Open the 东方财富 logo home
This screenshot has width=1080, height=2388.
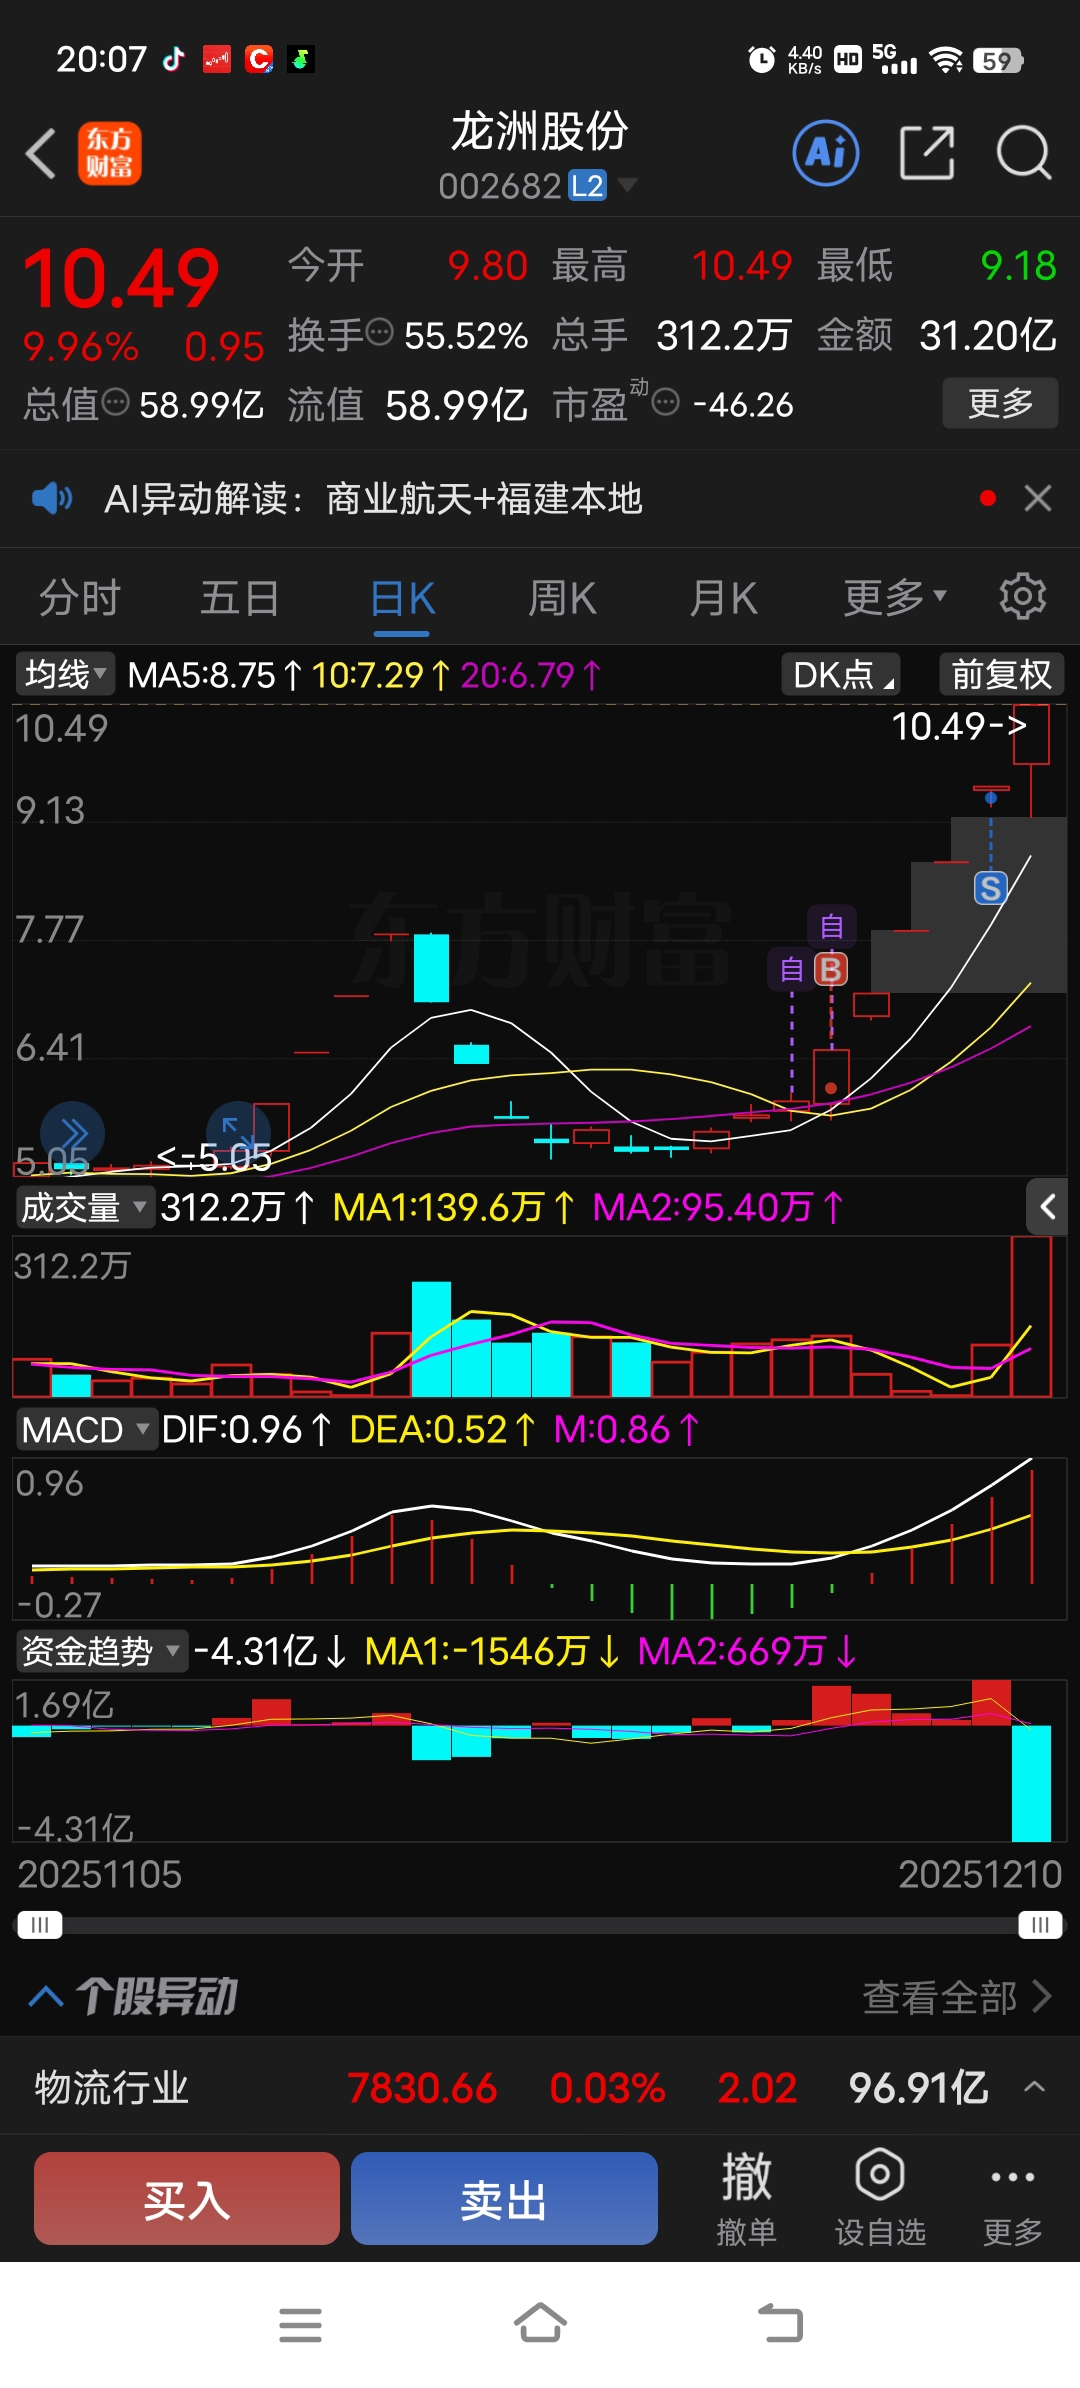[x=109, y=154]
